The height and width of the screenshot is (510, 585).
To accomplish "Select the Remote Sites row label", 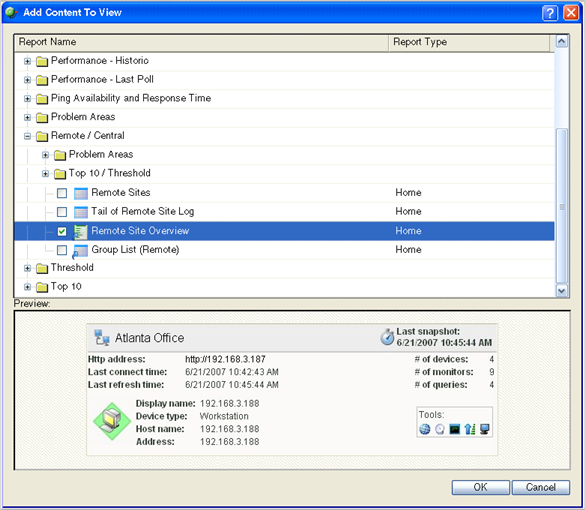I will coord(121,193).
